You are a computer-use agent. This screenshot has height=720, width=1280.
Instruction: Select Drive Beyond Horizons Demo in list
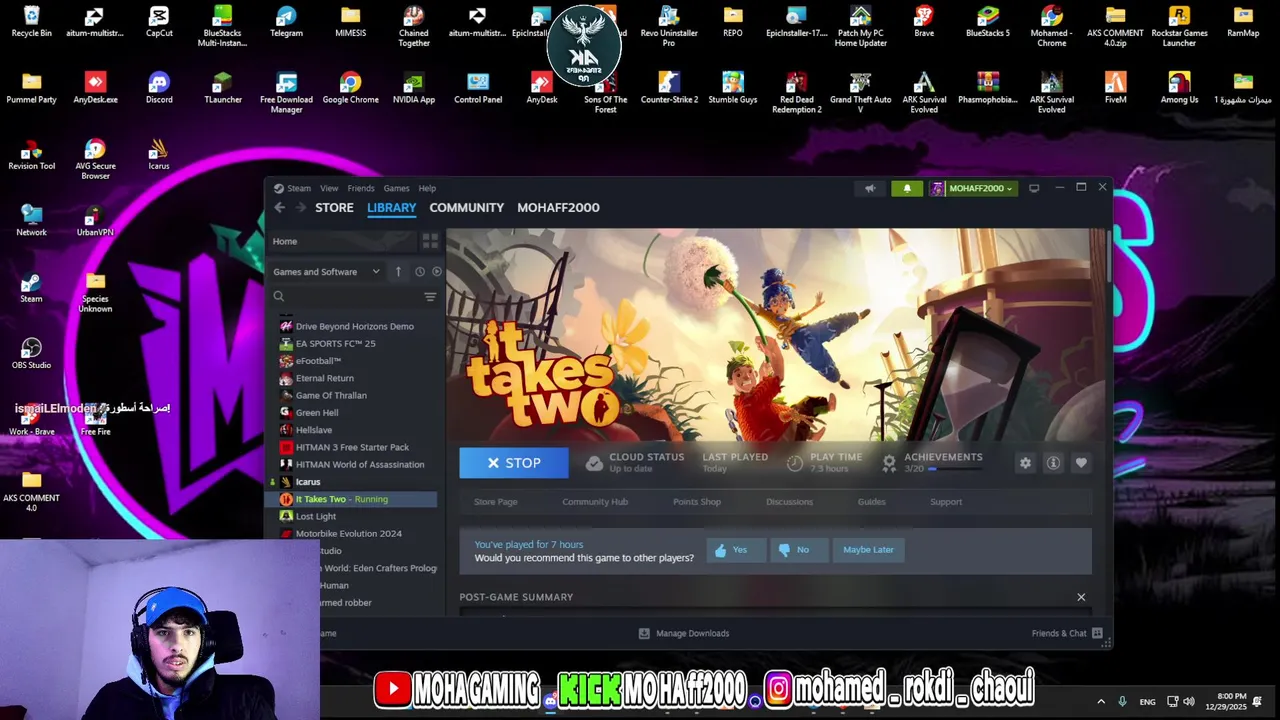(x=355, y=326)
